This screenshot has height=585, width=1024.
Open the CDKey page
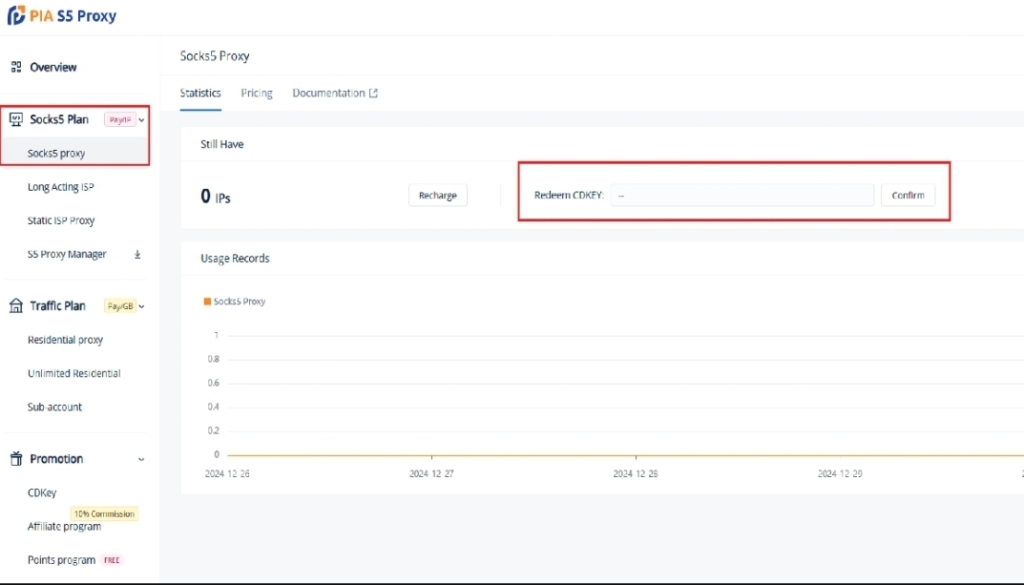[42, 492]
